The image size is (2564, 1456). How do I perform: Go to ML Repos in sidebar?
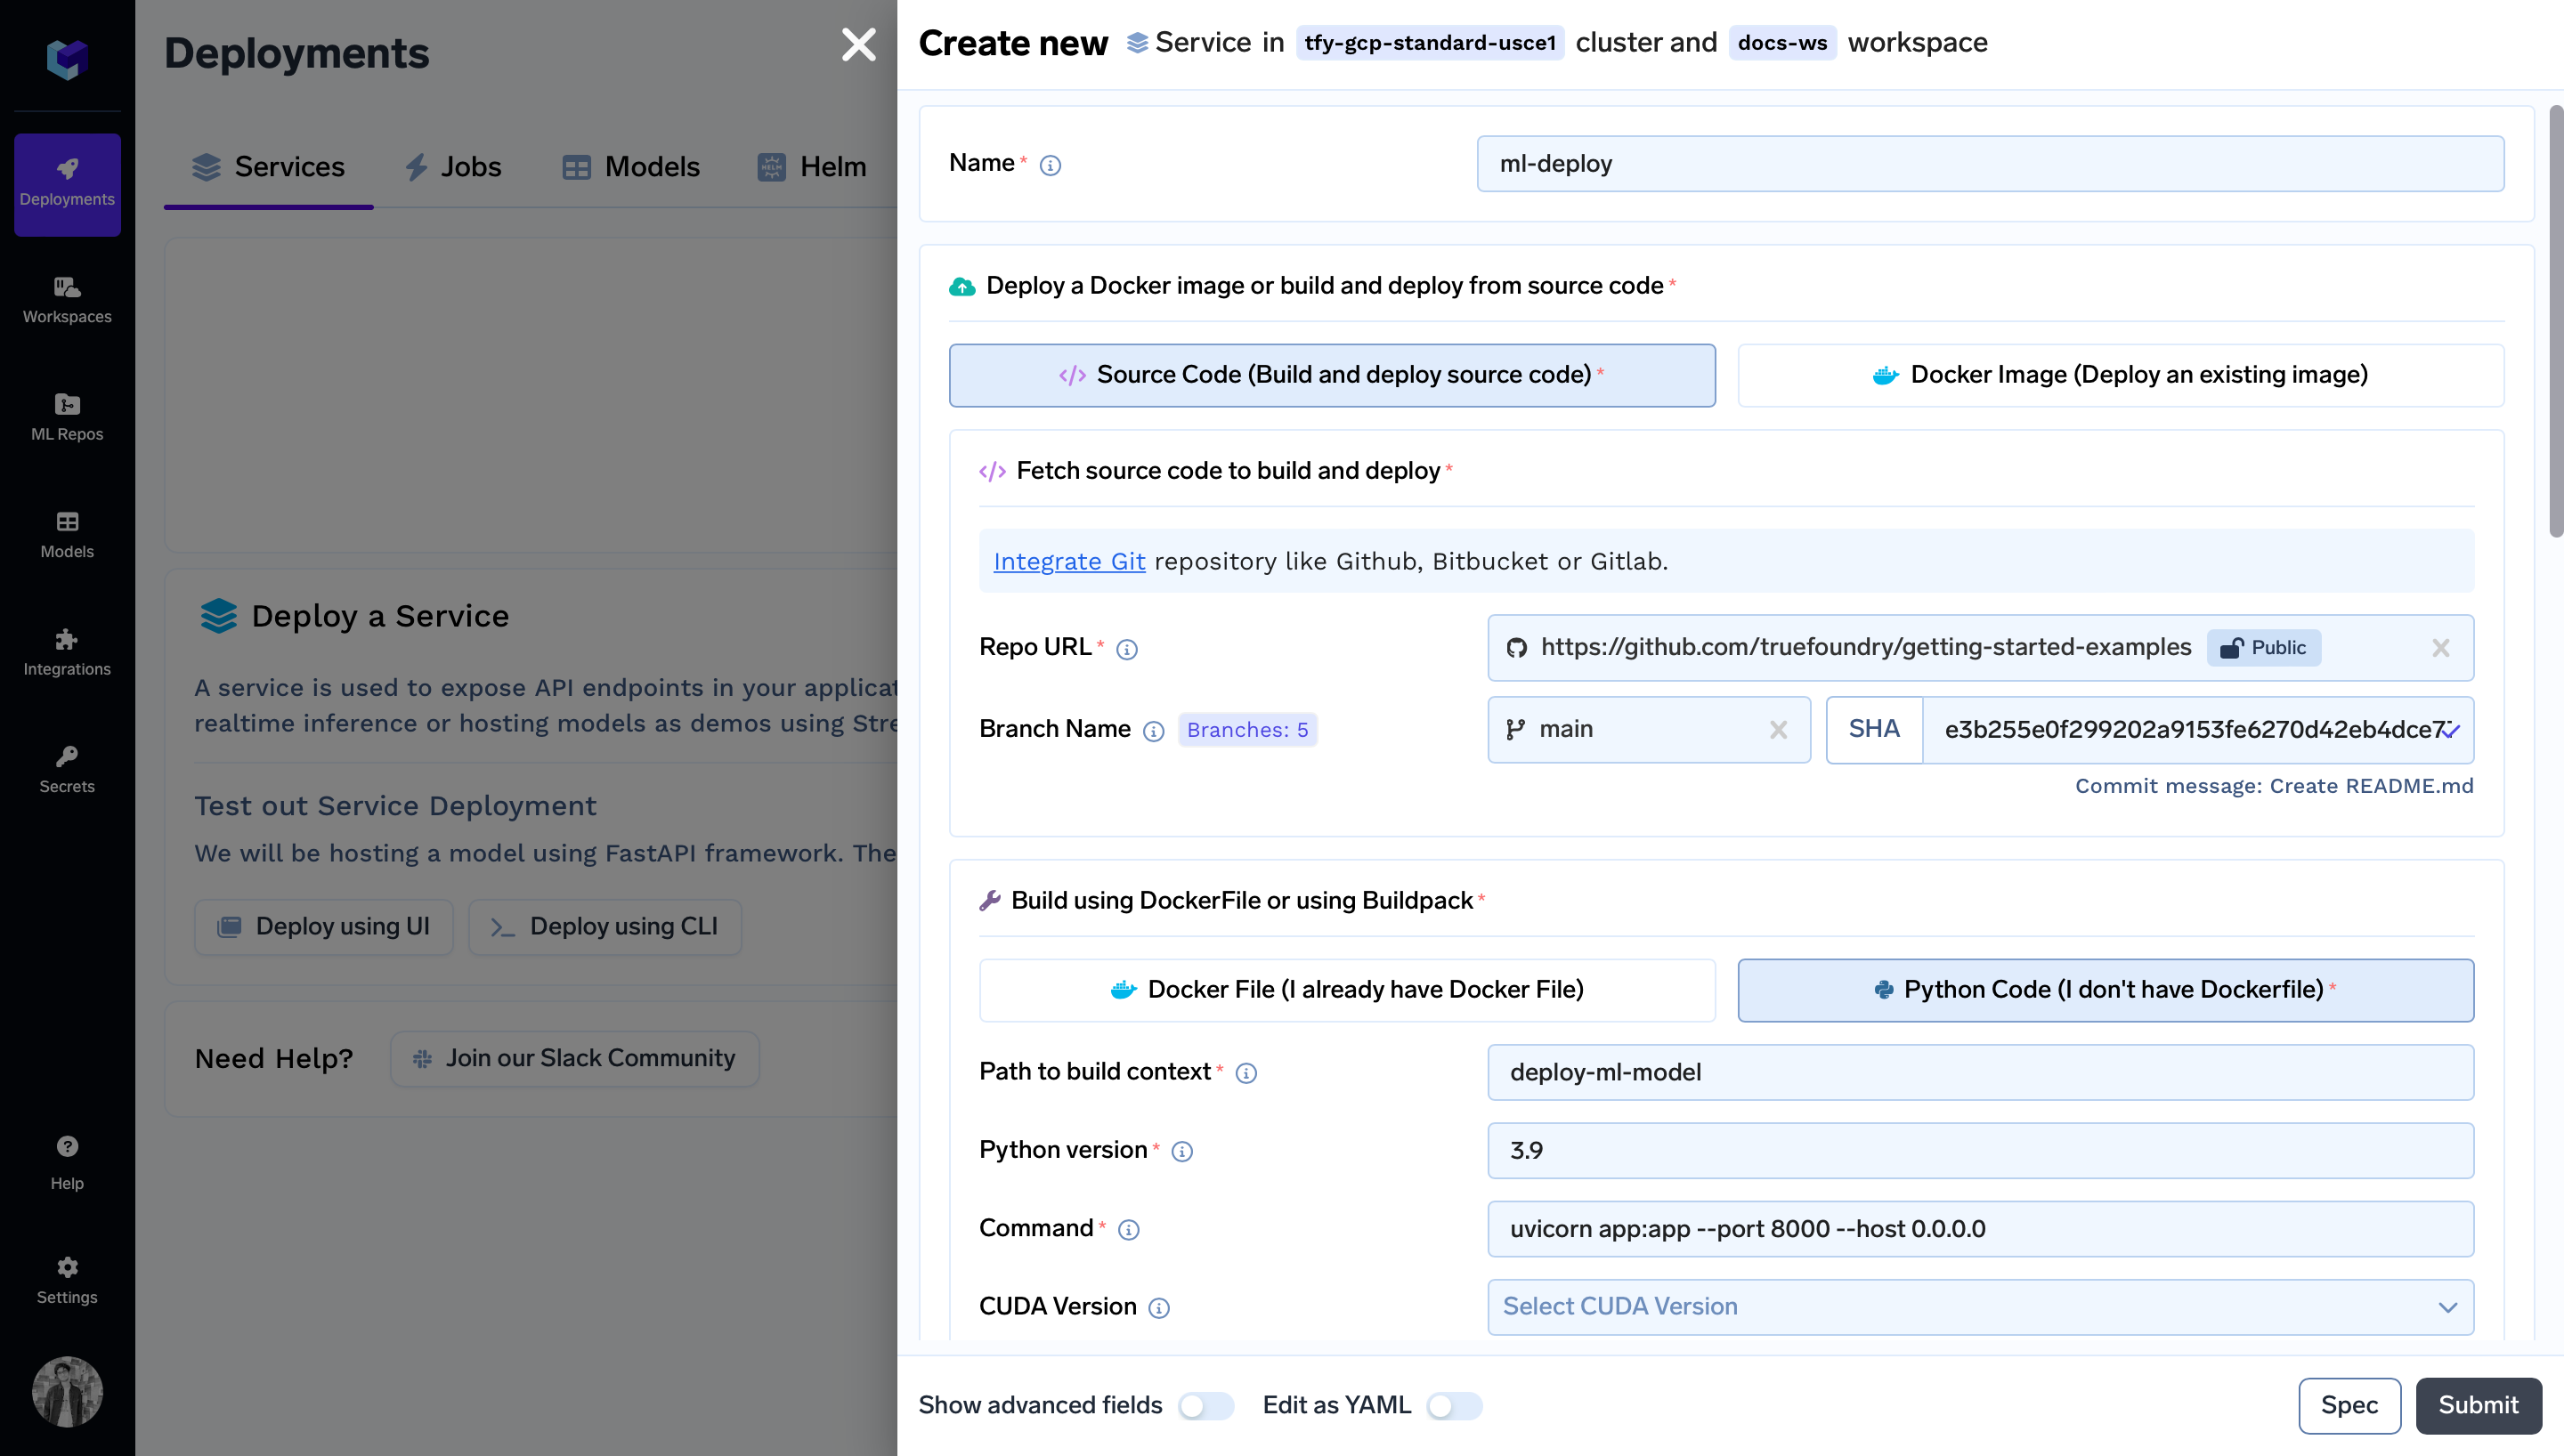click(x=67, y=417)
